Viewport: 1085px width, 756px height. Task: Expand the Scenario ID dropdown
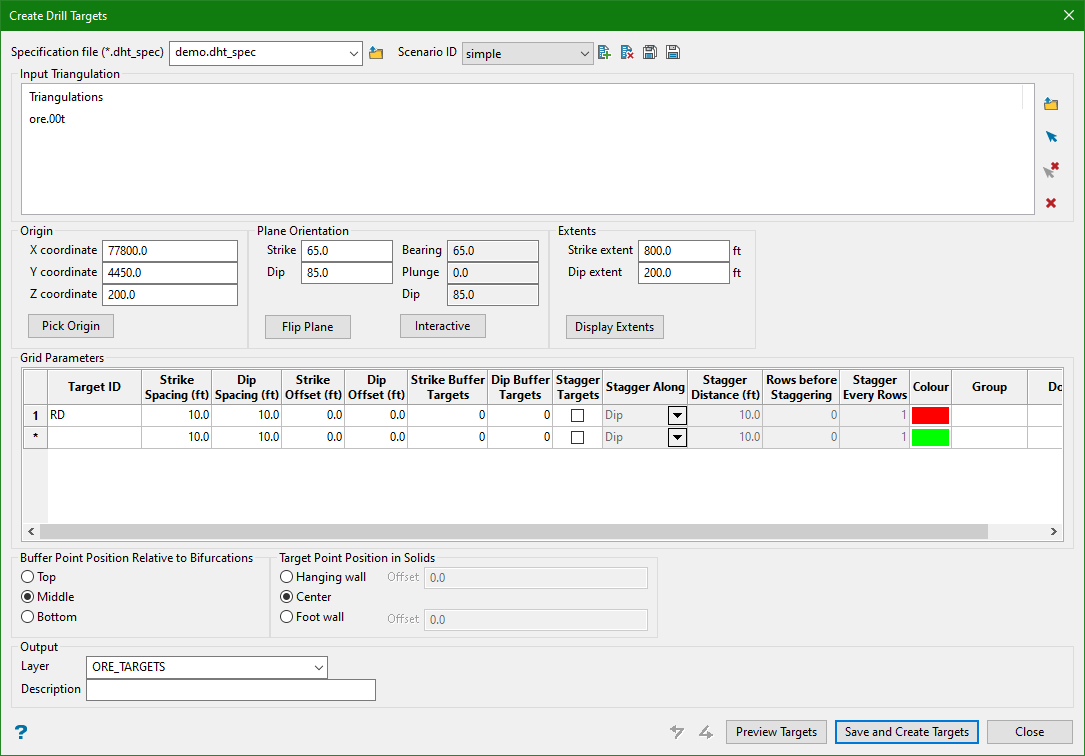tap(585, 54)
